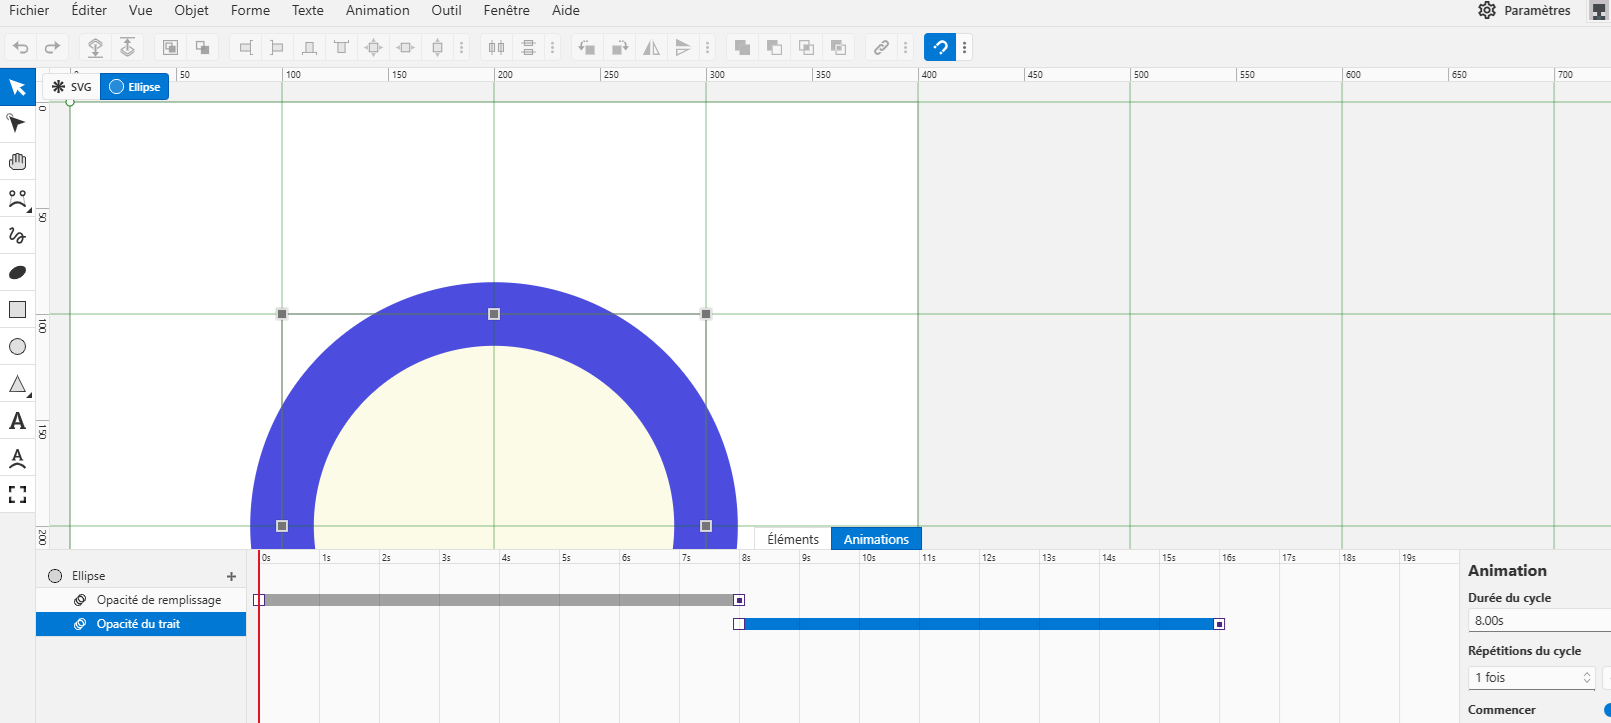The width and height of the screenshot is (1611, 723).
Task: Select the rectangle shape tool
Action: pos(17,309)
